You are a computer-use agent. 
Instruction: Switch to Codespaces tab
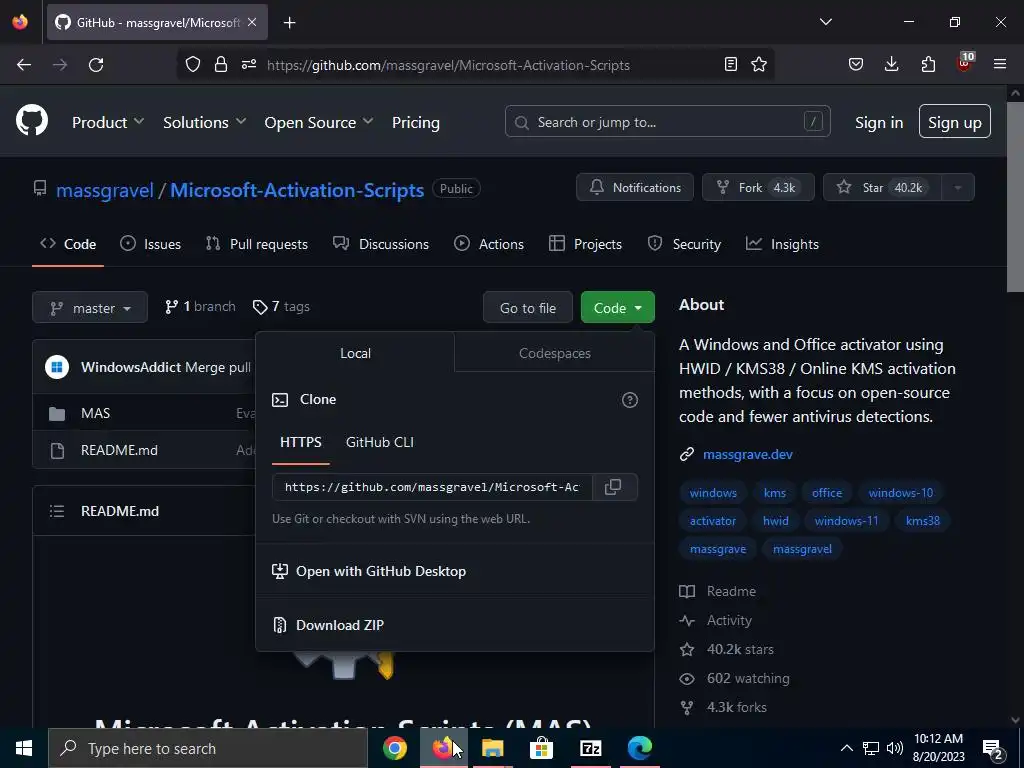point(554,353)
